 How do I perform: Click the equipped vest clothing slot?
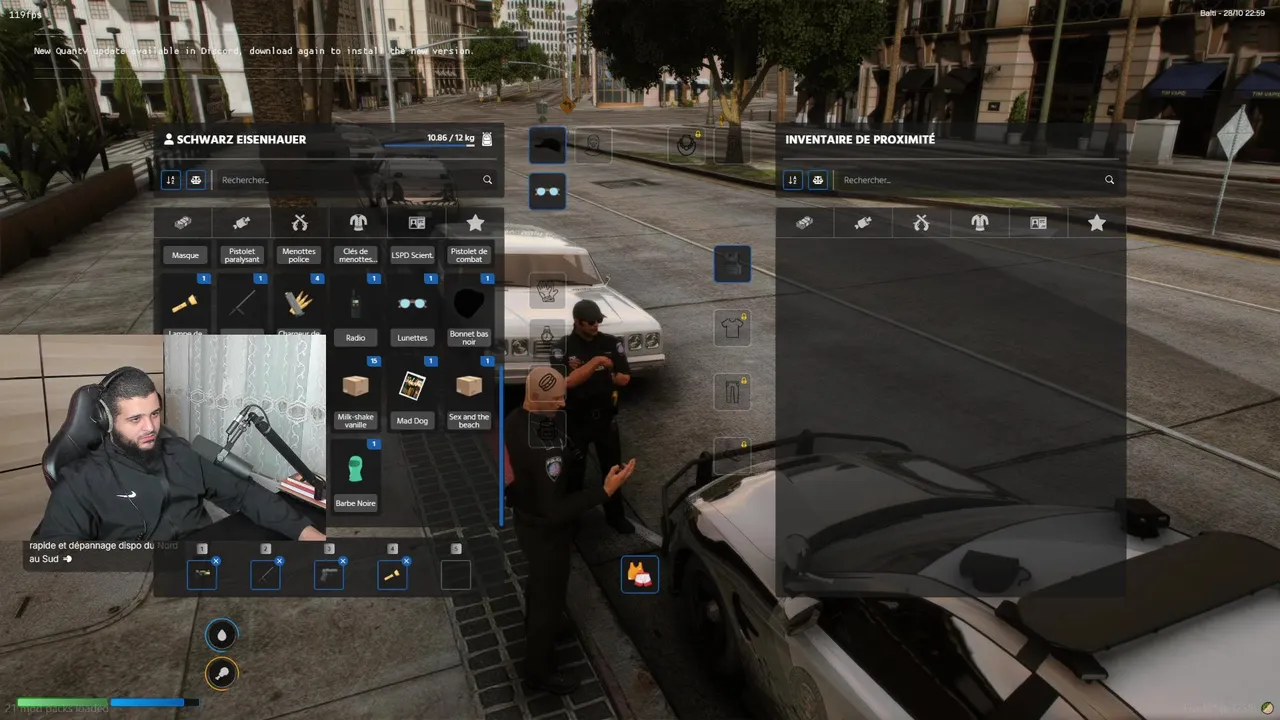tap(732, 264)
